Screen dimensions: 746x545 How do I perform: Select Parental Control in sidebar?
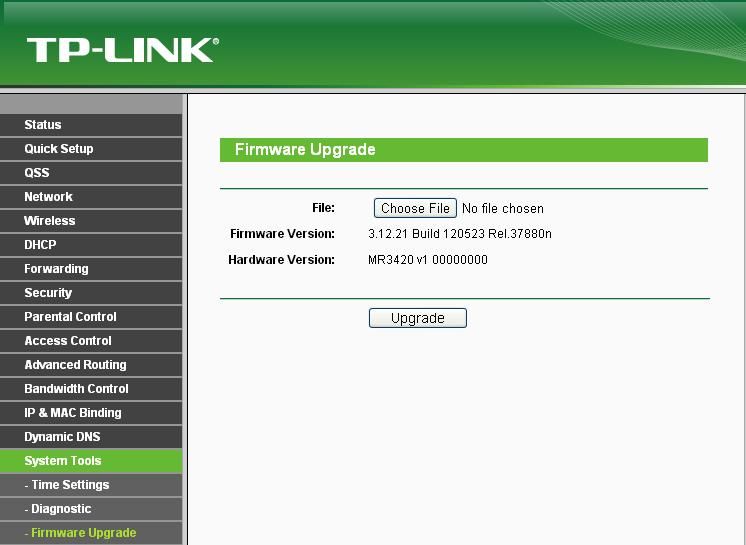(70, 317)
